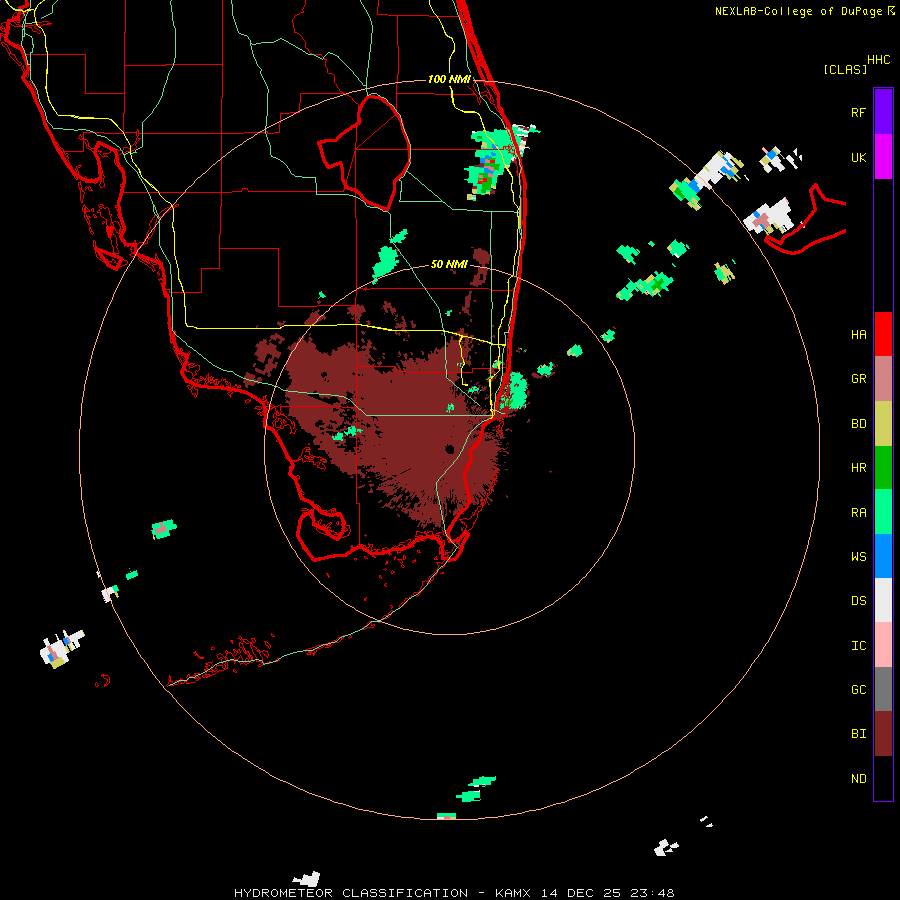
Task: Click the IC legend label
Action: tap(858, 646)
